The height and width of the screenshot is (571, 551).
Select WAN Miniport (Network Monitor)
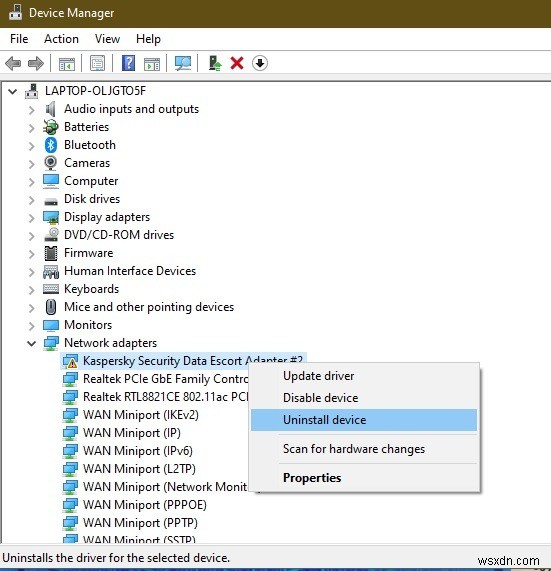coord(165,487)
